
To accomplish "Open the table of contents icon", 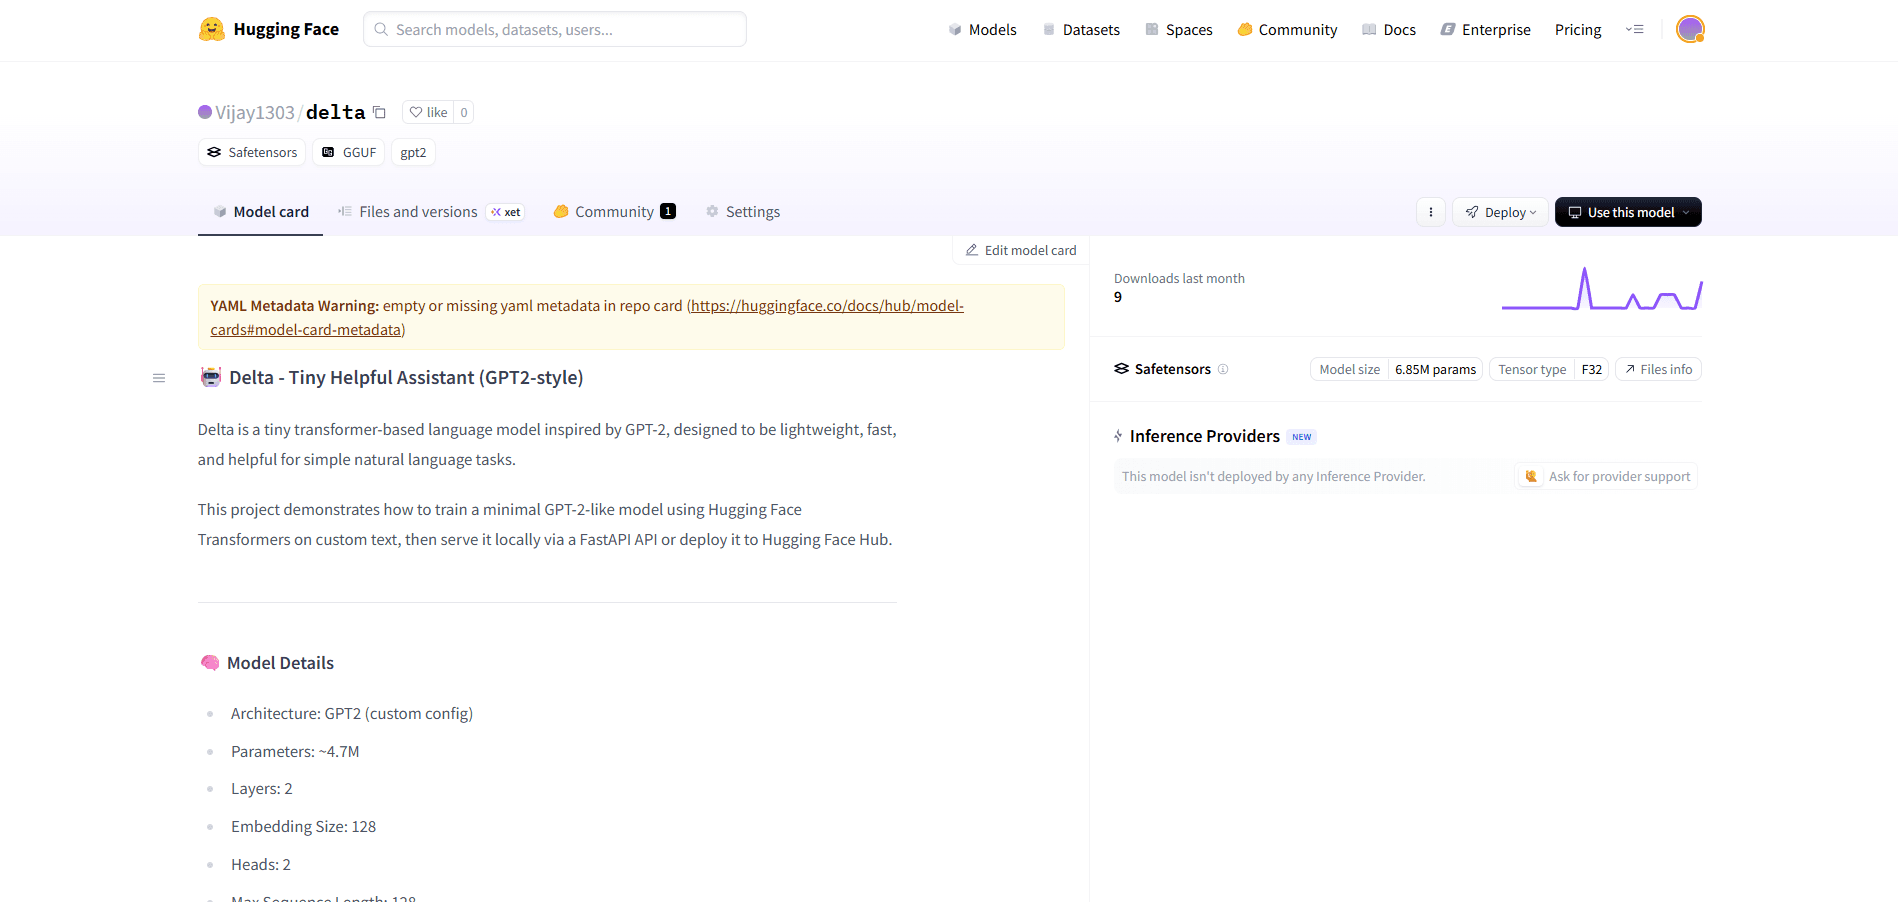I will click(159, 378).
